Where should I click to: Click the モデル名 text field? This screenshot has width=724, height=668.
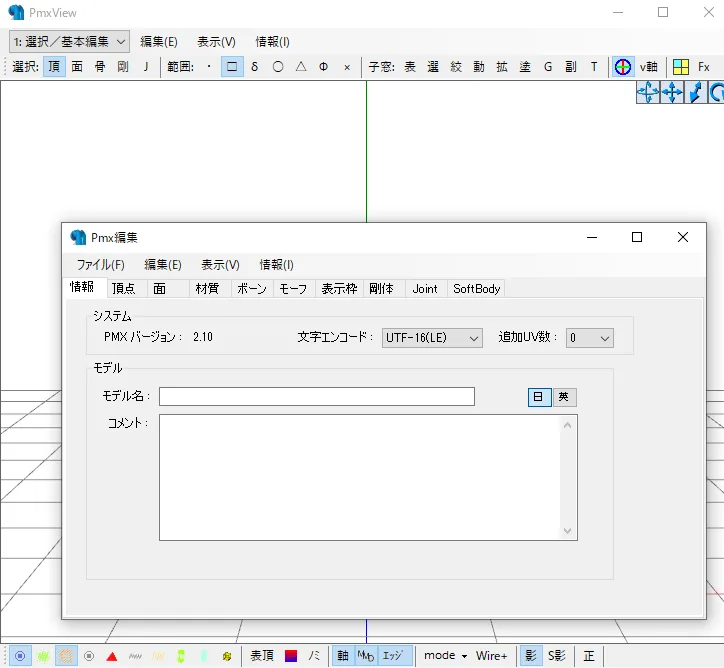(x=316, y=397)
